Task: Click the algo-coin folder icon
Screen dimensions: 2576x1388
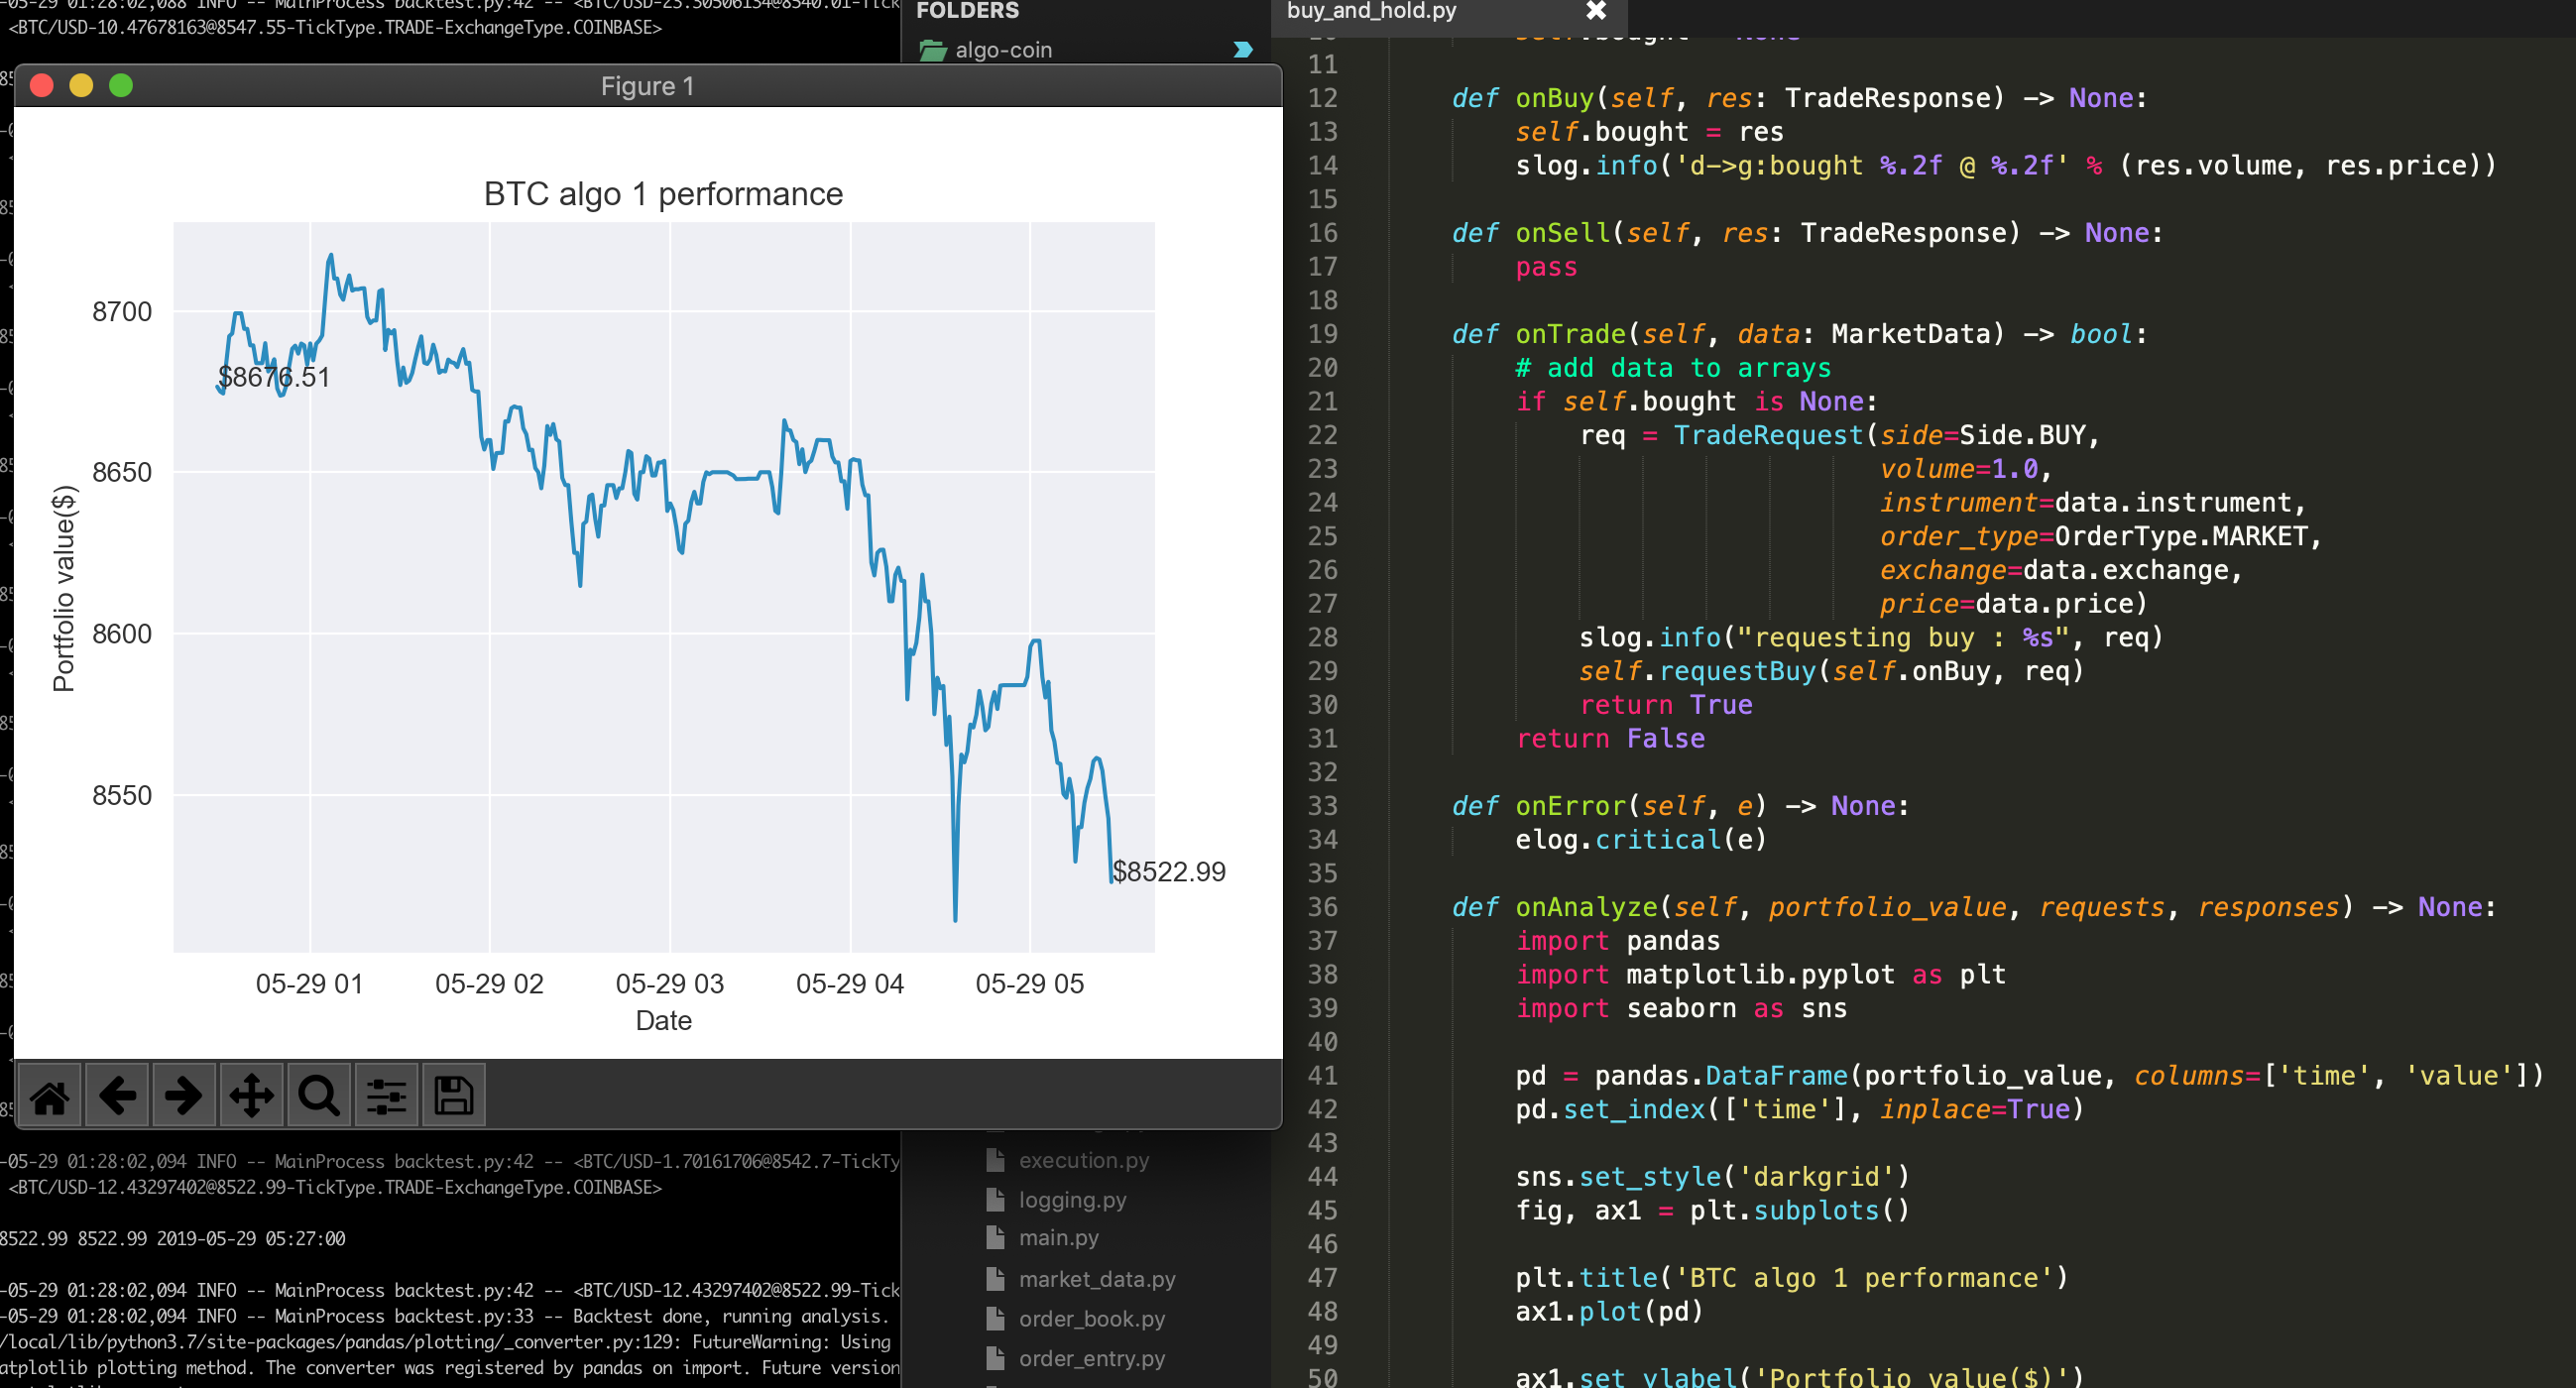Action: tap(933, 50)
